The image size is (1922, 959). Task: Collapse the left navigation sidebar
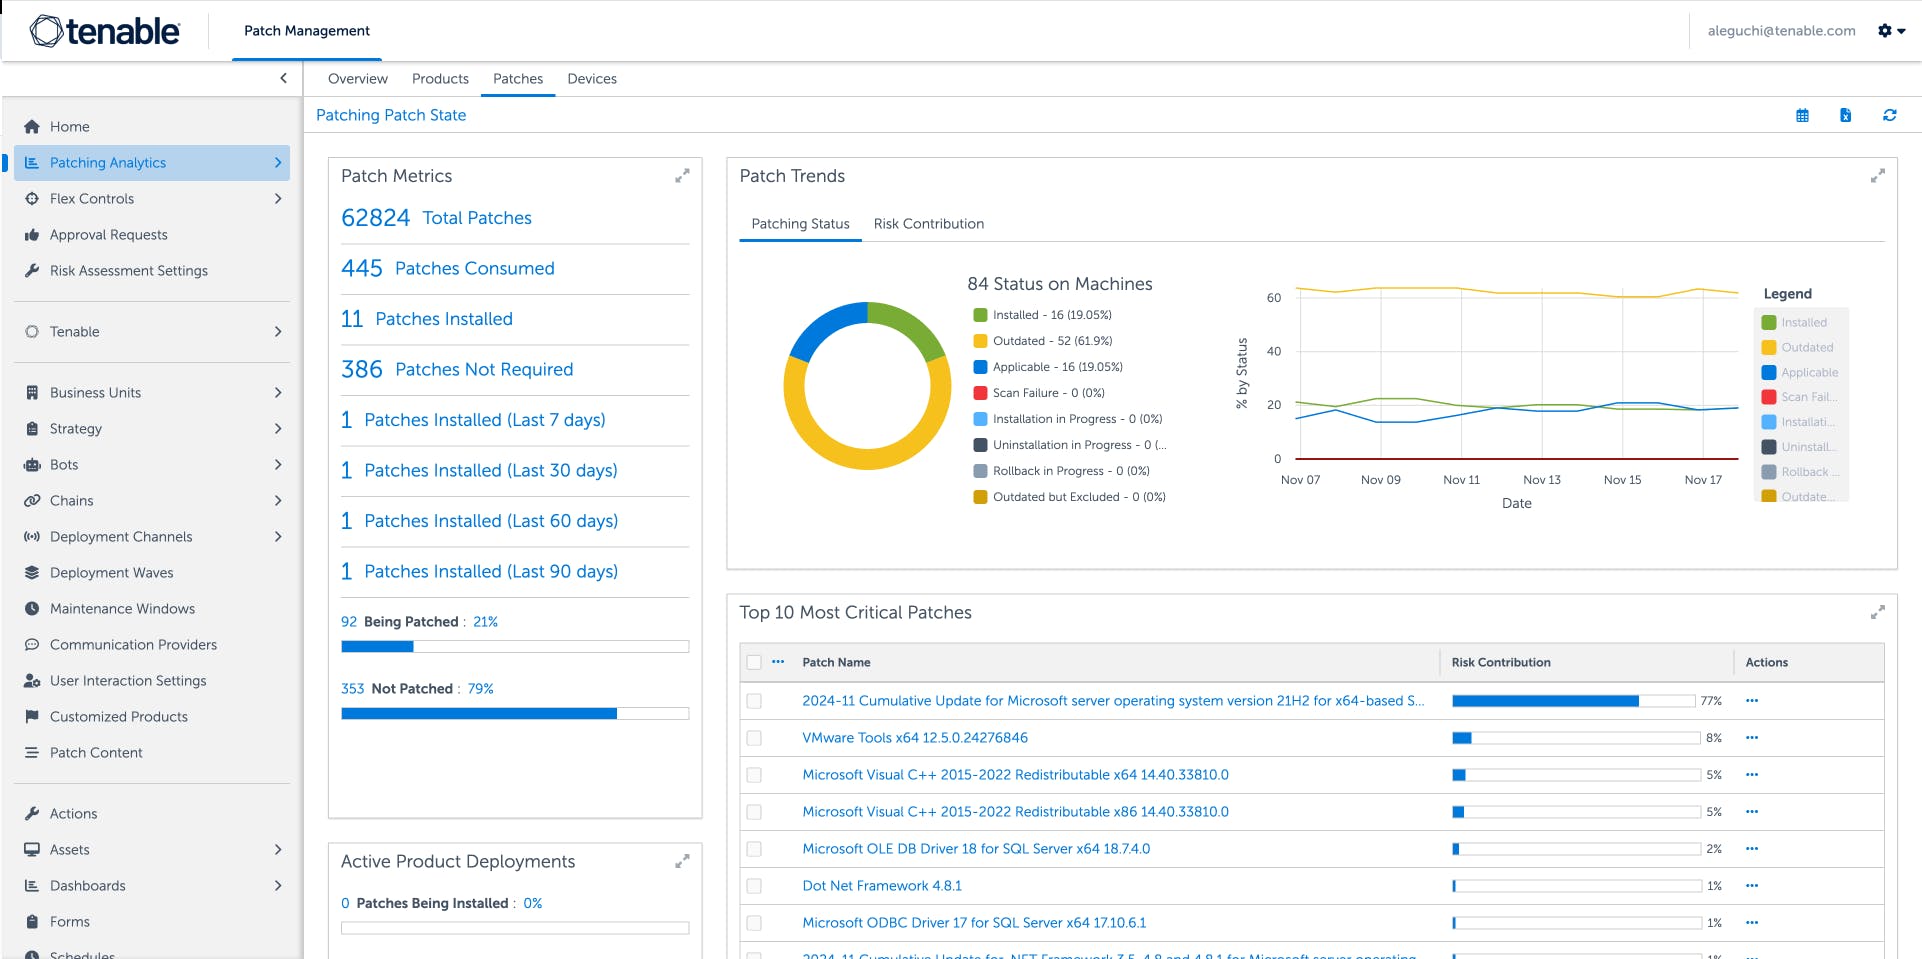(284, 77)
